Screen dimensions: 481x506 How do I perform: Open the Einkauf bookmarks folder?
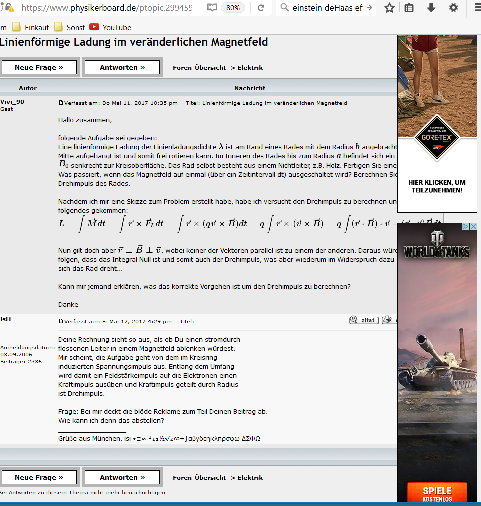30,27
